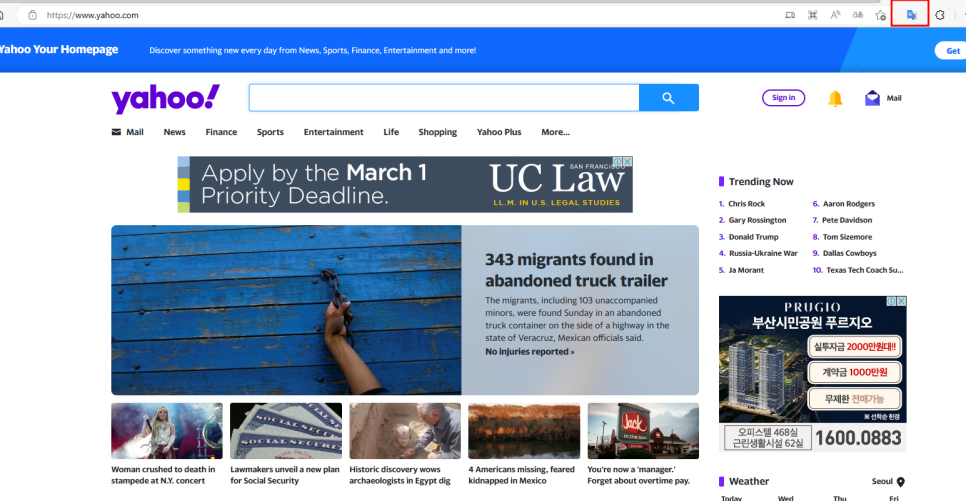Open the Finance nav item
This screenshot has height=501, width=966.
221,132
